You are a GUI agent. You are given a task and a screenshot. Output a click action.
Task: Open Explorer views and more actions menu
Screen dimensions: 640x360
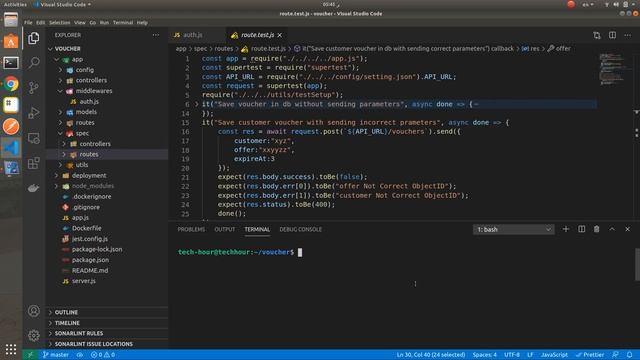pos(156,35)
